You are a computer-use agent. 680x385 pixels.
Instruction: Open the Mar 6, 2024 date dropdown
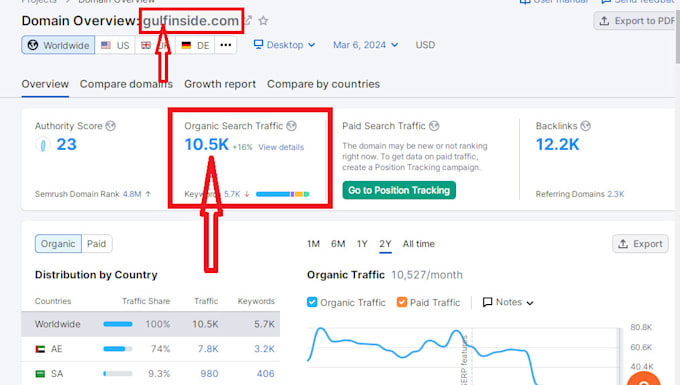click(365, 45)
